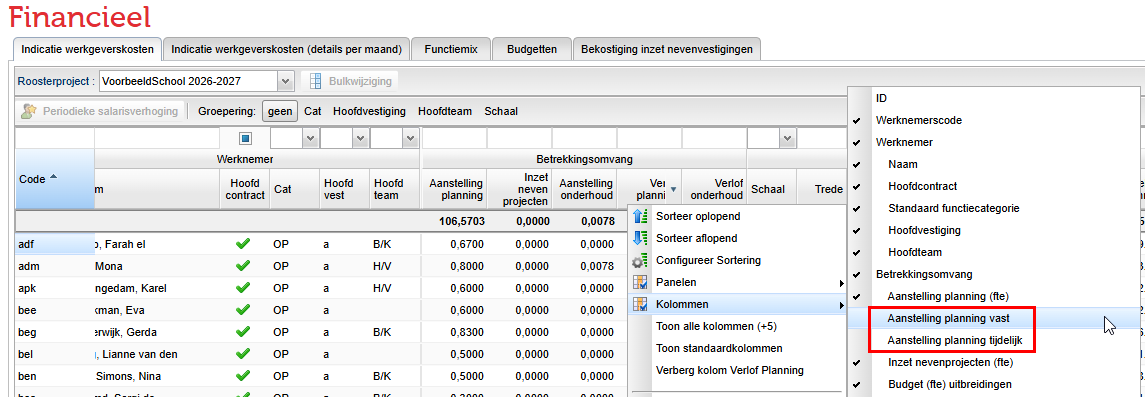Open Configureer Sortering gear icon
The image size is (1145, 397).
(x=640, y=261)
